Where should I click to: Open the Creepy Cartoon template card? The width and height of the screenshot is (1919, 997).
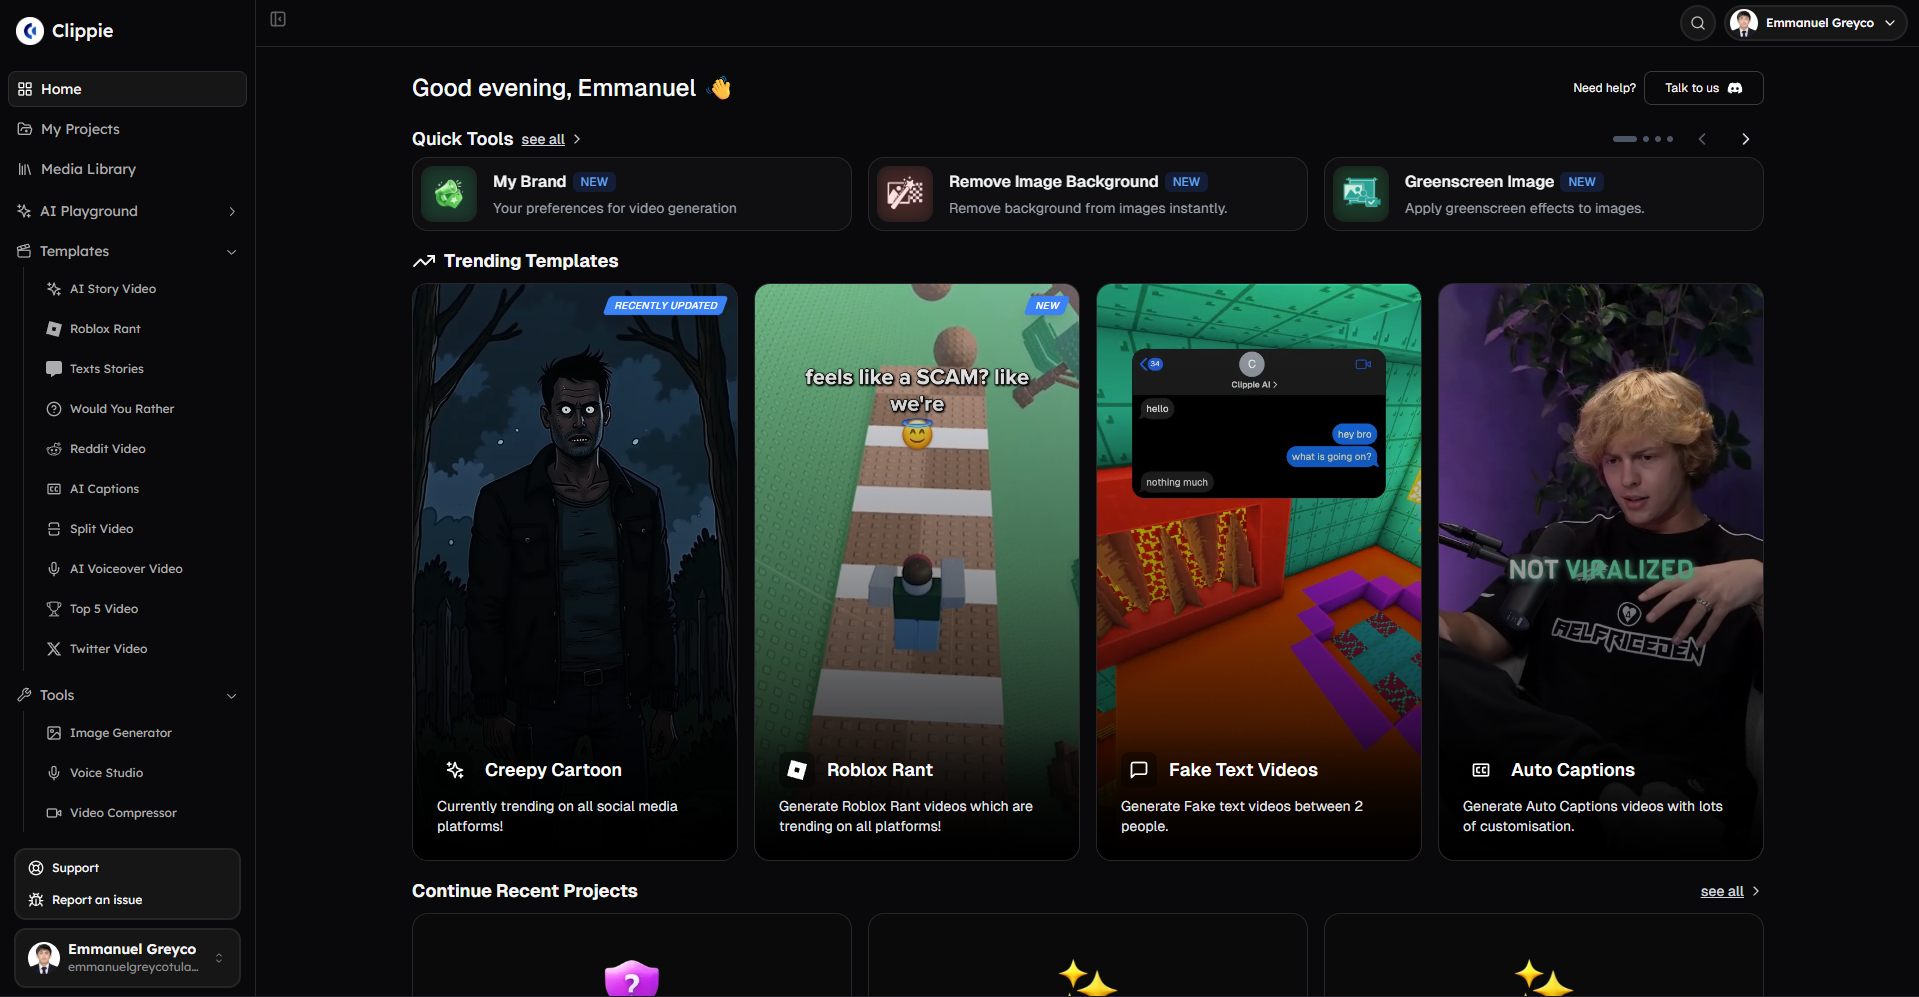(575, 572)
